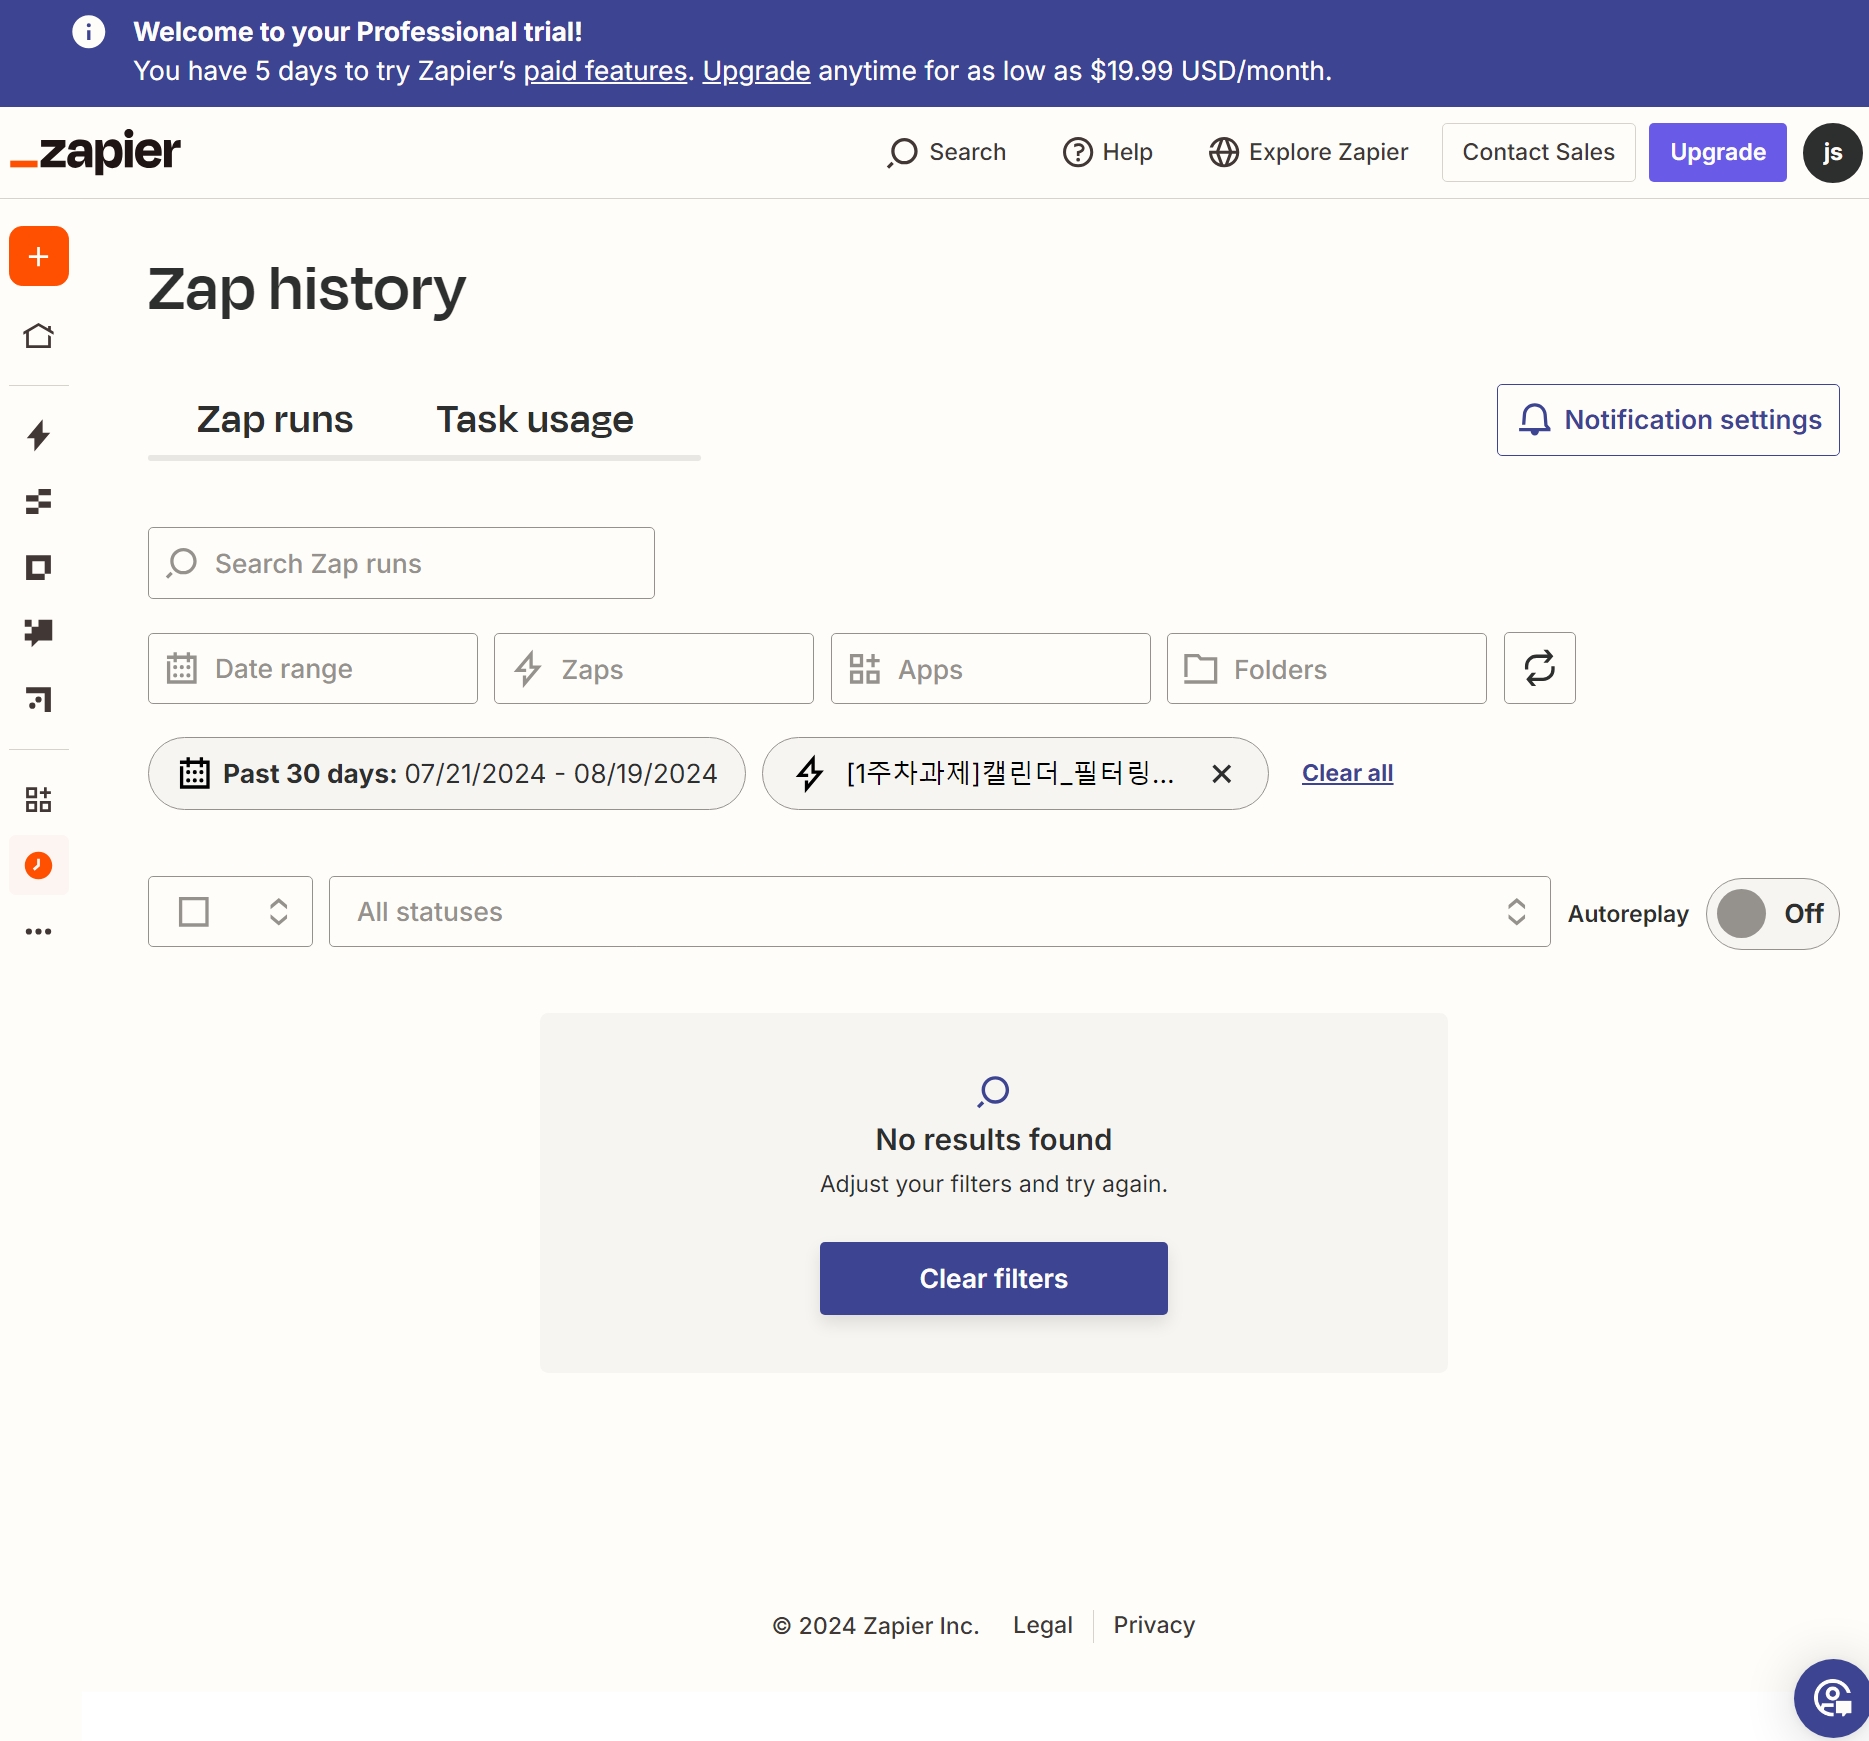1869x1741 pixels.
Task: Switch to the Zap runs tab
Action: pos(275,420)
